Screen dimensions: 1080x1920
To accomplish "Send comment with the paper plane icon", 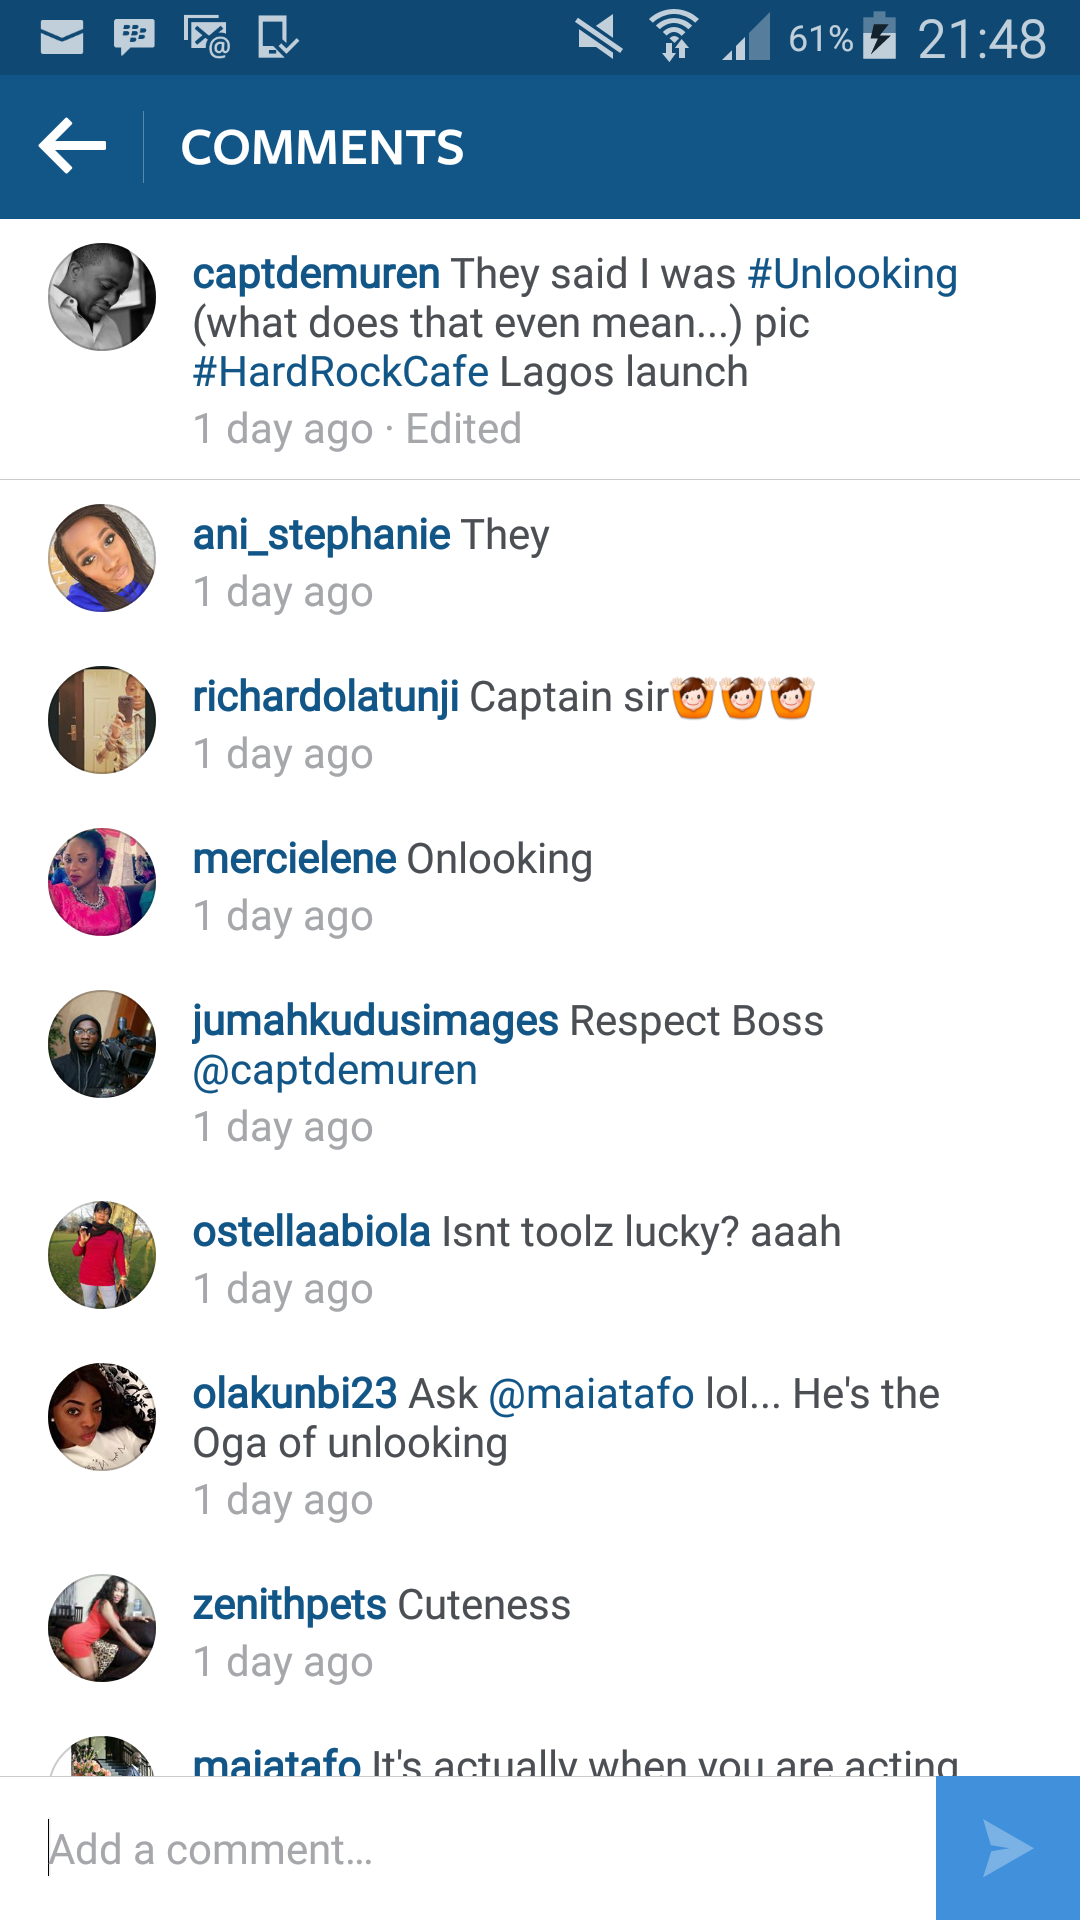I will click(1008, 1848).
